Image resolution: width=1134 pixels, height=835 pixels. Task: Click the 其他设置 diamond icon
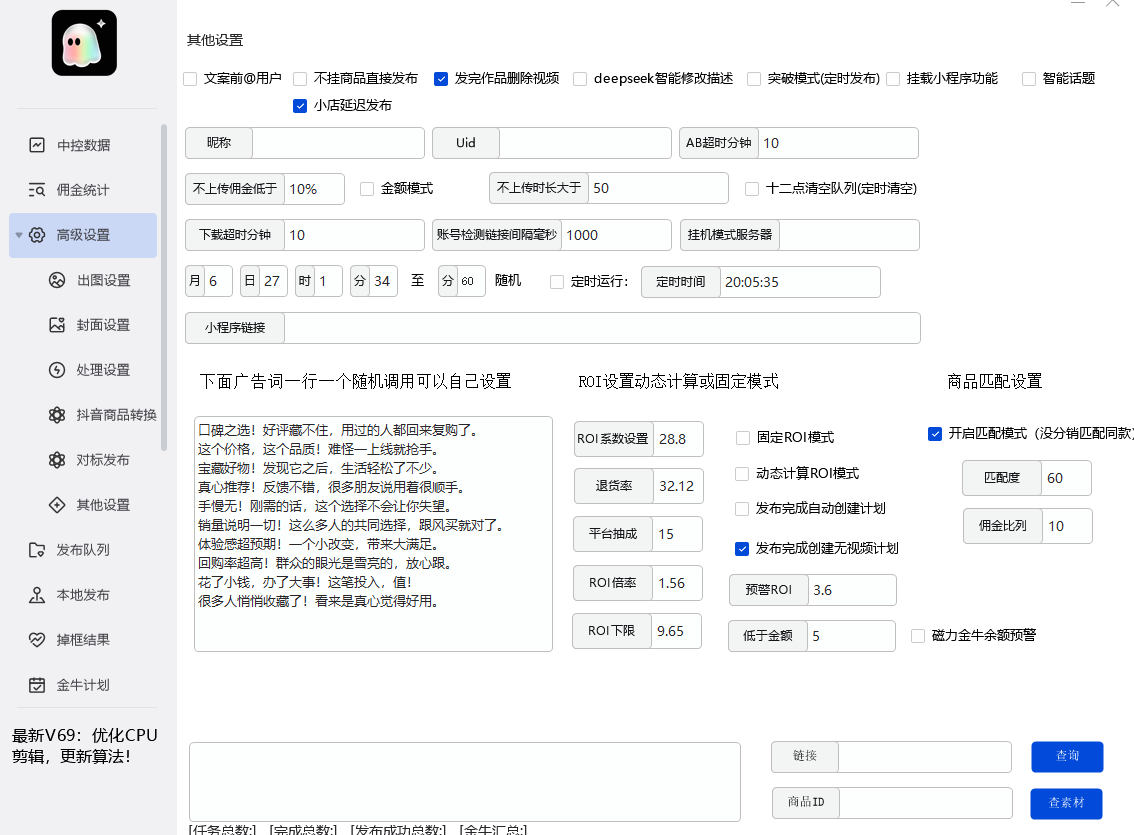(57, 505)
